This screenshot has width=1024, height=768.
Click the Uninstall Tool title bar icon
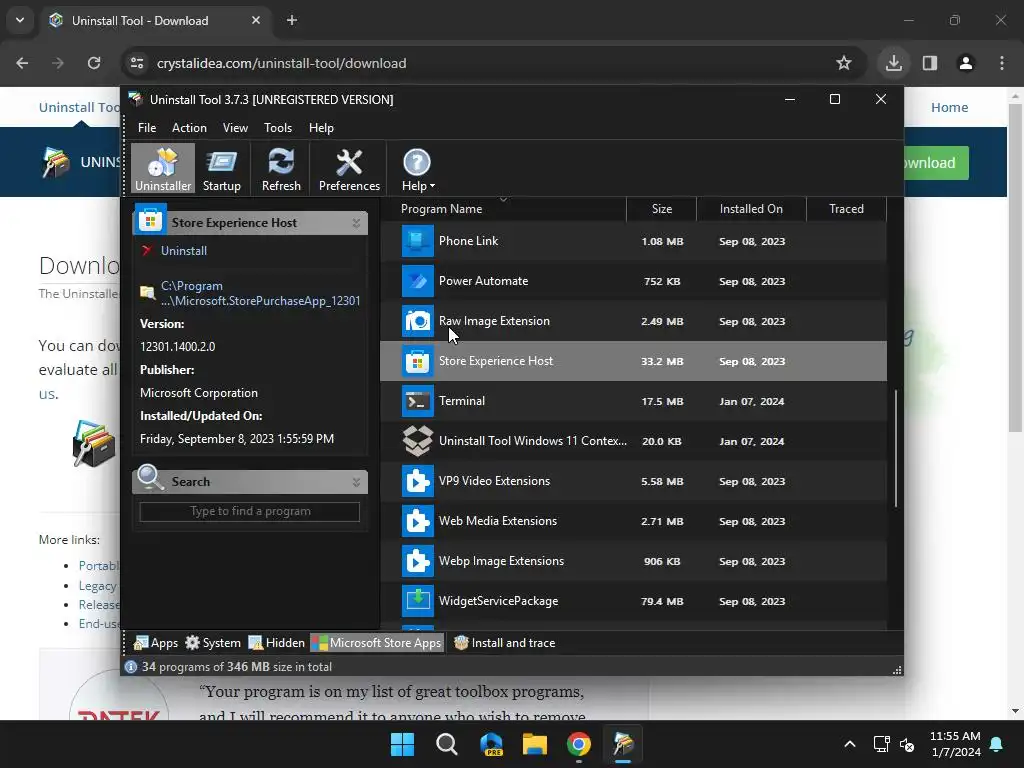coord(136,99)
